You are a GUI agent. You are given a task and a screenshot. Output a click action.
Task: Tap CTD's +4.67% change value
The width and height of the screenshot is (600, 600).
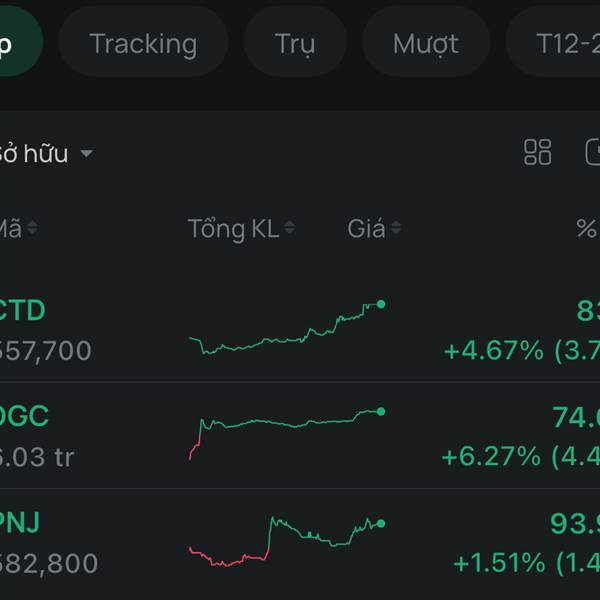[x=494, y=351]
